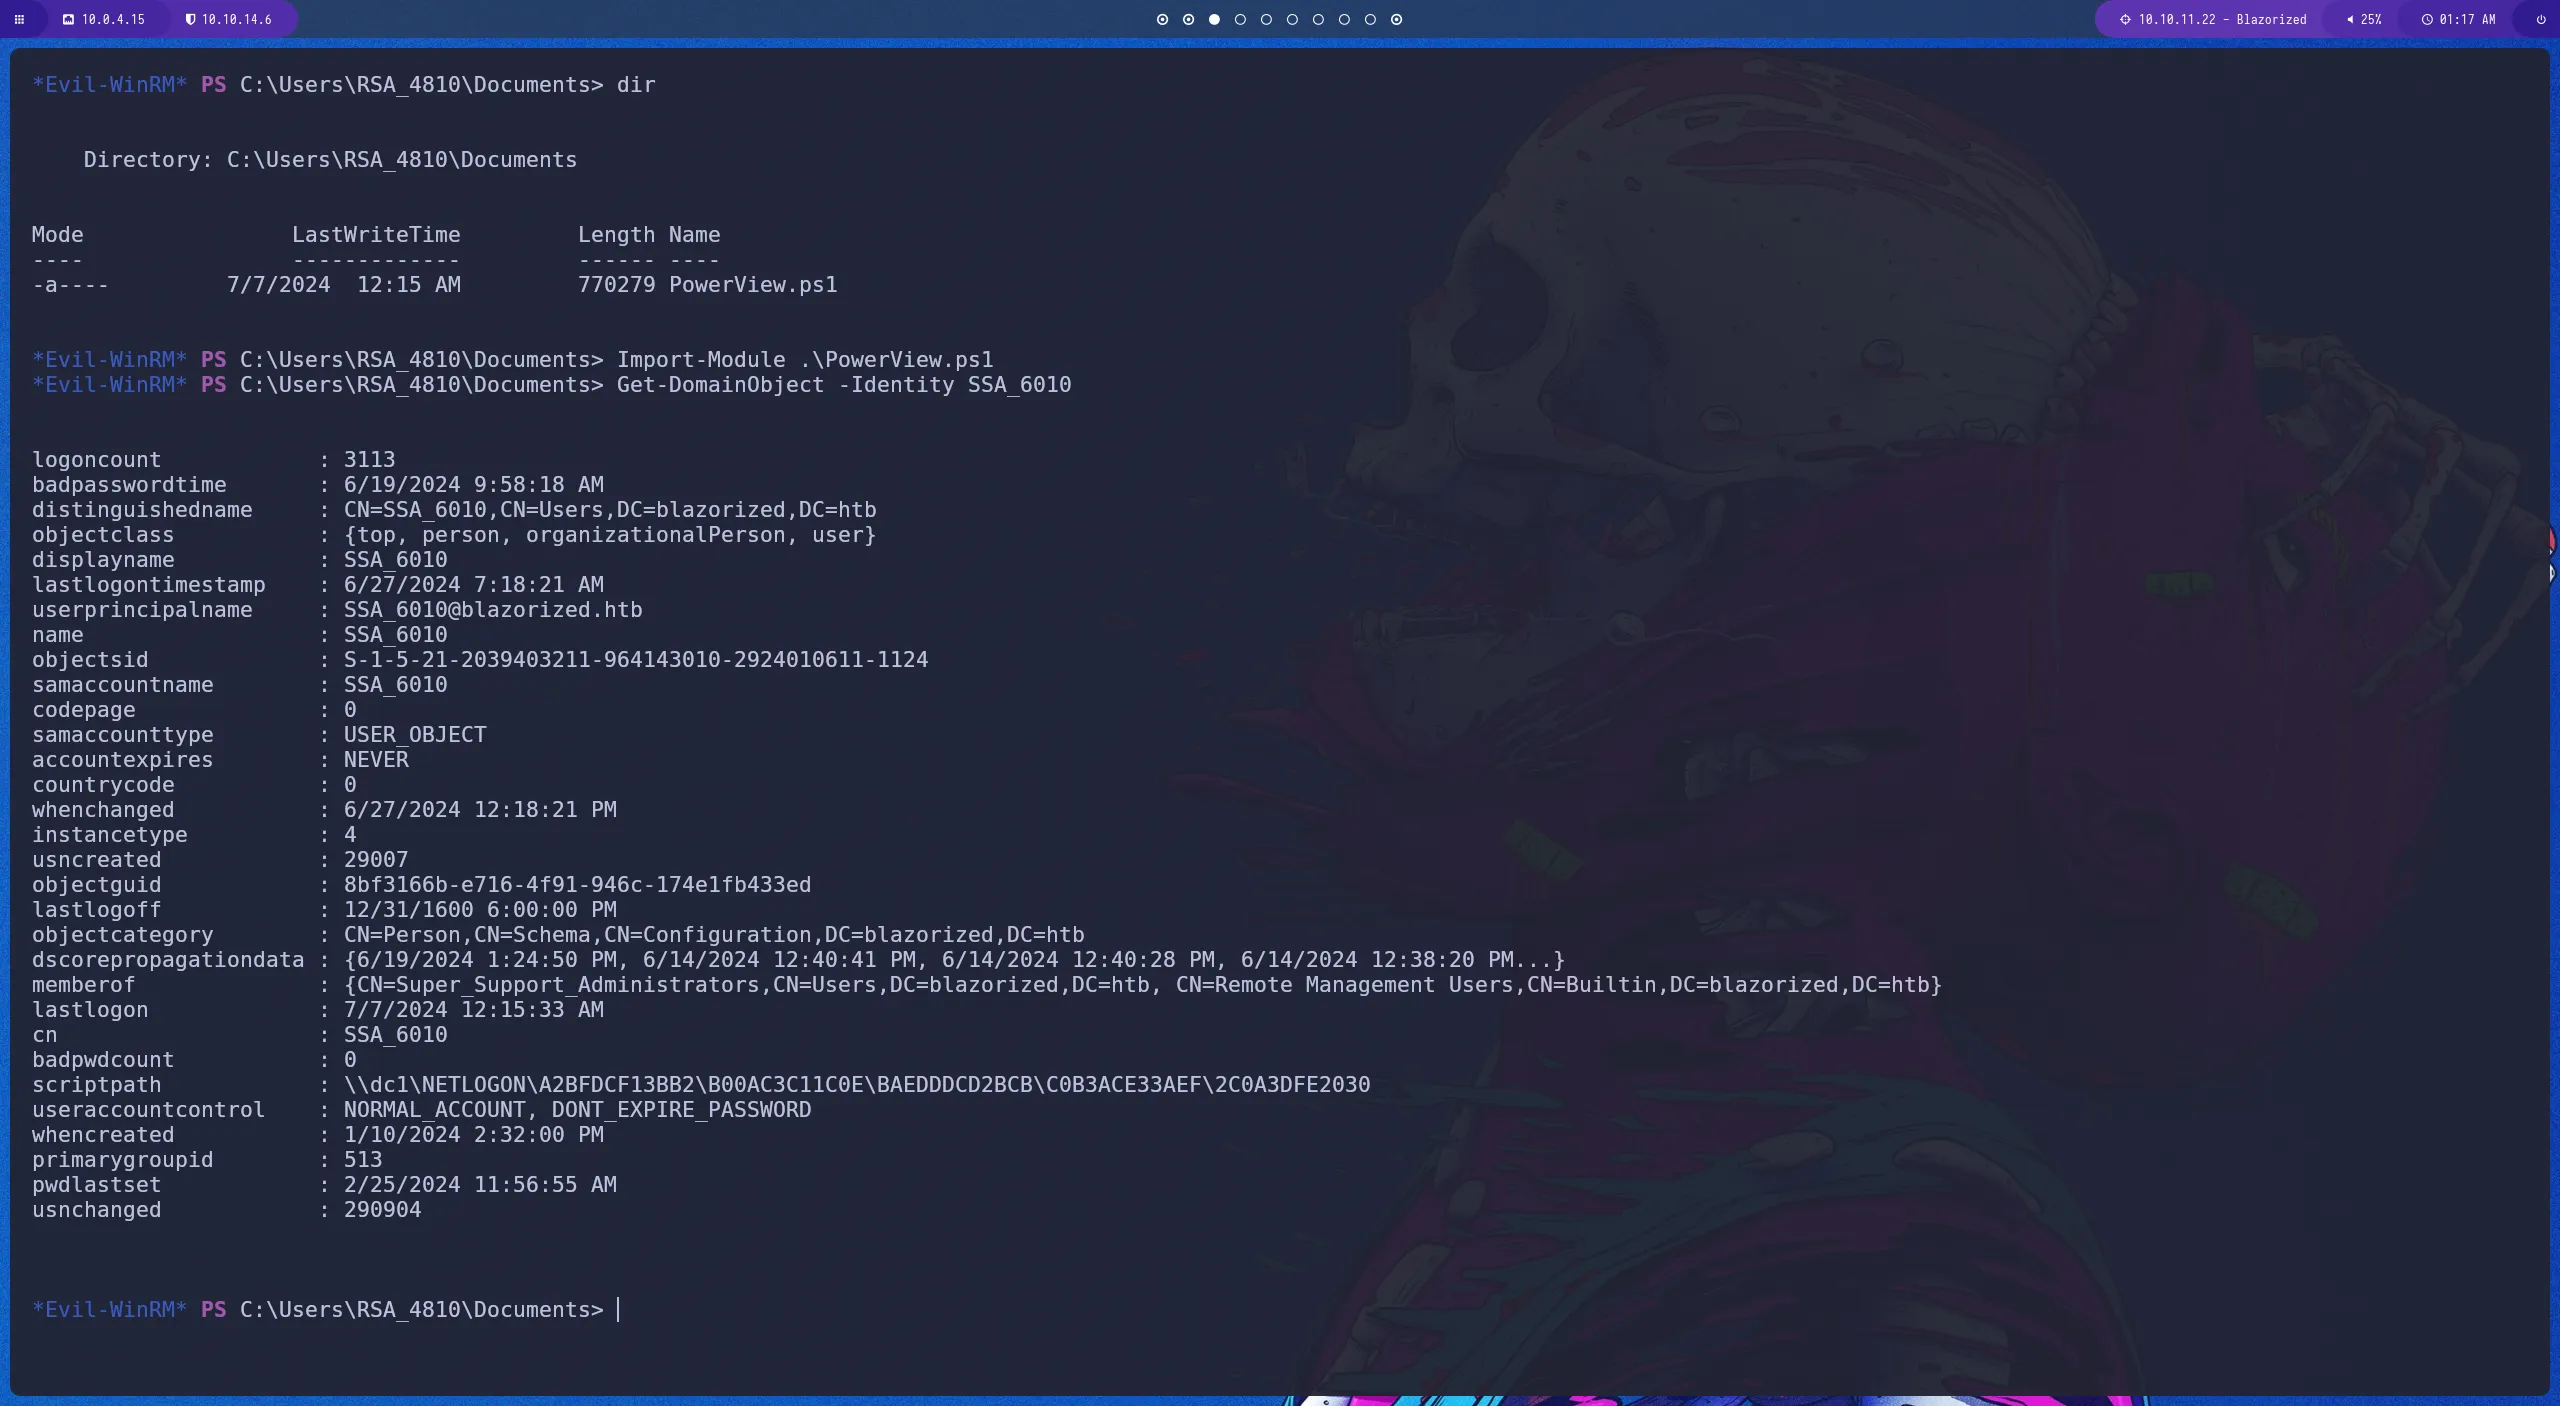Image resolution: width=2560 pixels, height=1406 pixels.
Task: Click the clock icon beside 01:17 AM
Action: pyautogui.click(x=2427, y=19)
